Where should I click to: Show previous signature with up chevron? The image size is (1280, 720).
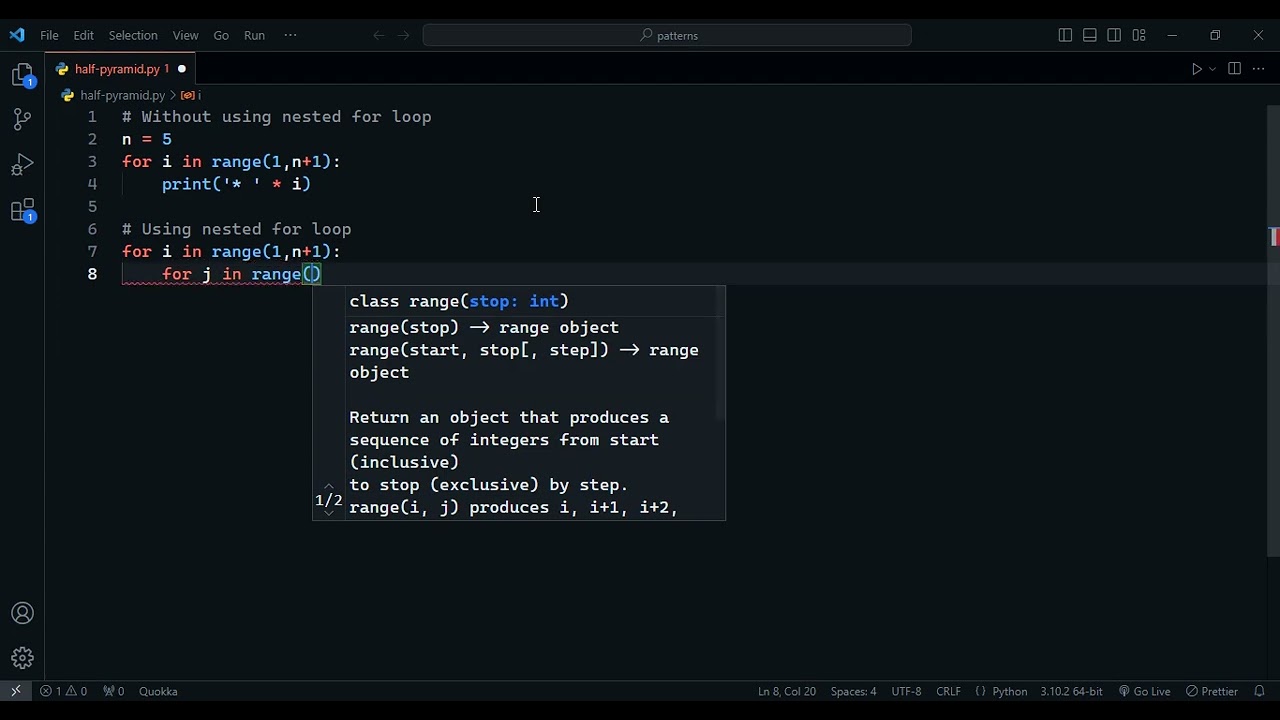[329, 487]
